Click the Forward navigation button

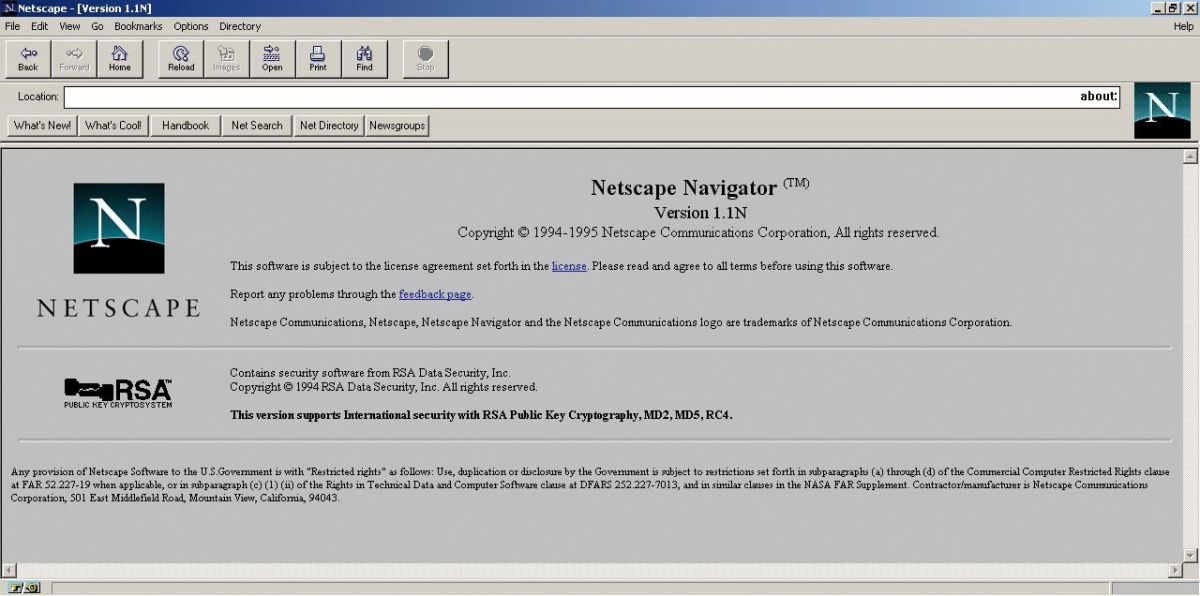74,59
